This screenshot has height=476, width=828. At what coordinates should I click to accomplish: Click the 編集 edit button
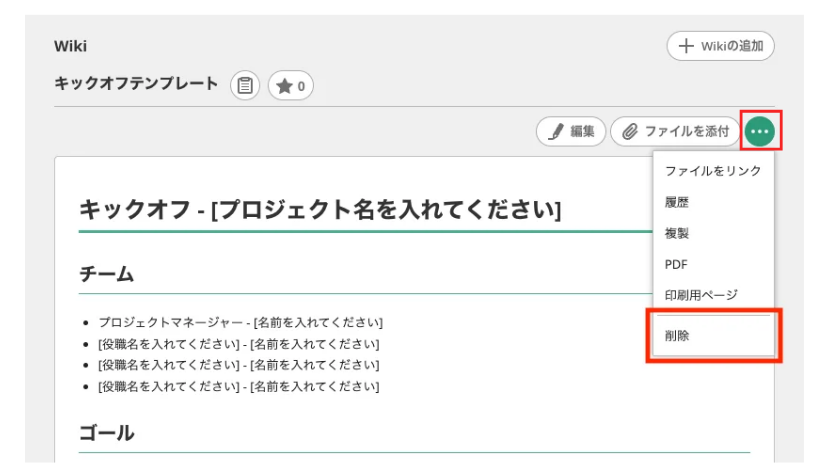click(571, 131)
